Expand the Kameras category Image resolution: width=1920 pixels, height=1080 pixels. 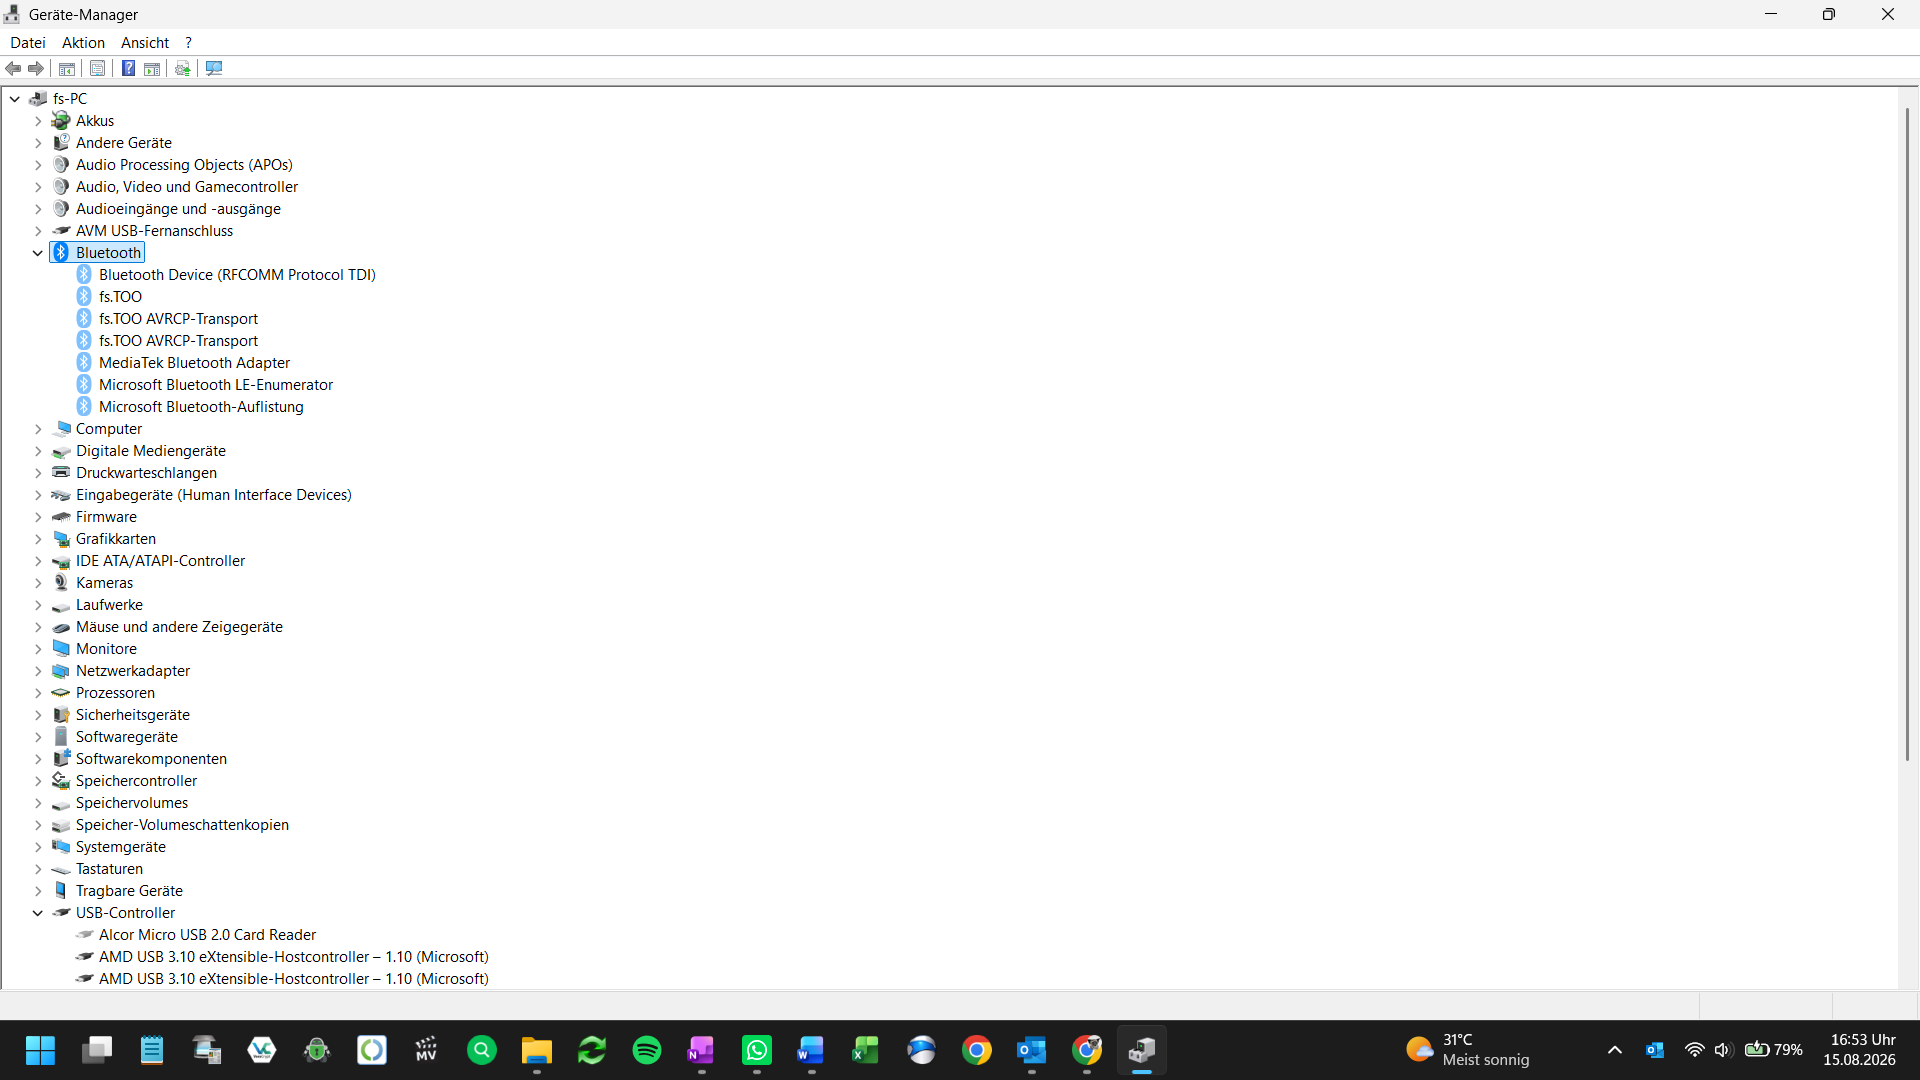pyautogui.click(x=38, y=582)
